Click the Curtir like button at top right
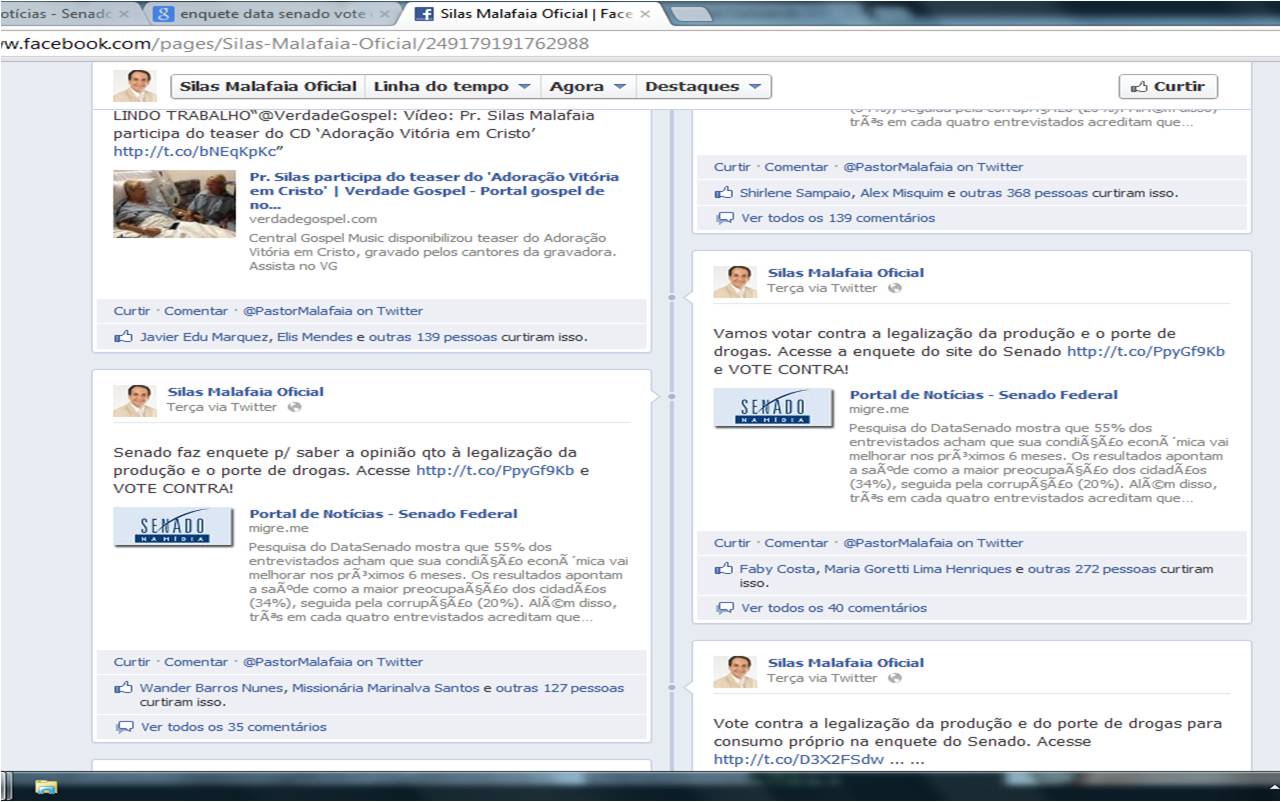Viewport: 1281px width, 802px height. pos(1167,86)
